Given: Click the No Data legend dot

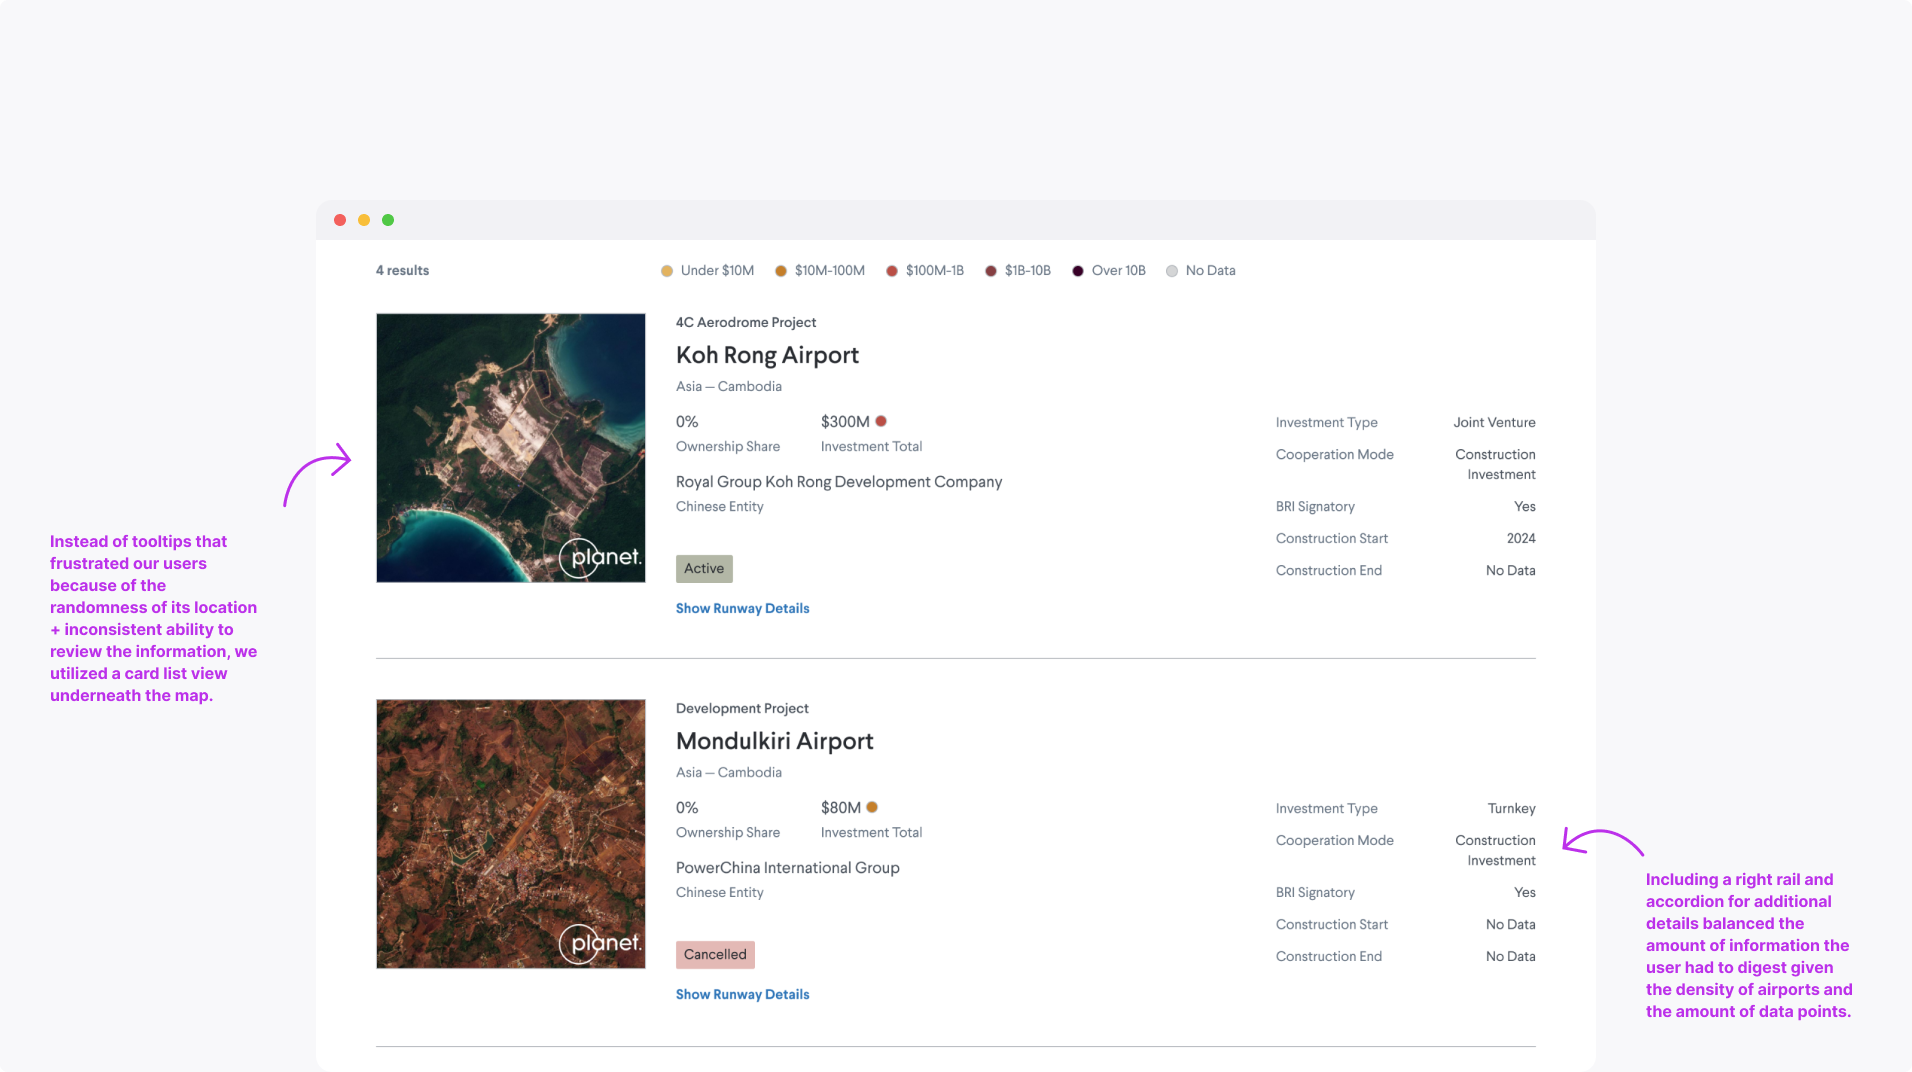Looking at the screenshot, I should [x=1172, y=271].
